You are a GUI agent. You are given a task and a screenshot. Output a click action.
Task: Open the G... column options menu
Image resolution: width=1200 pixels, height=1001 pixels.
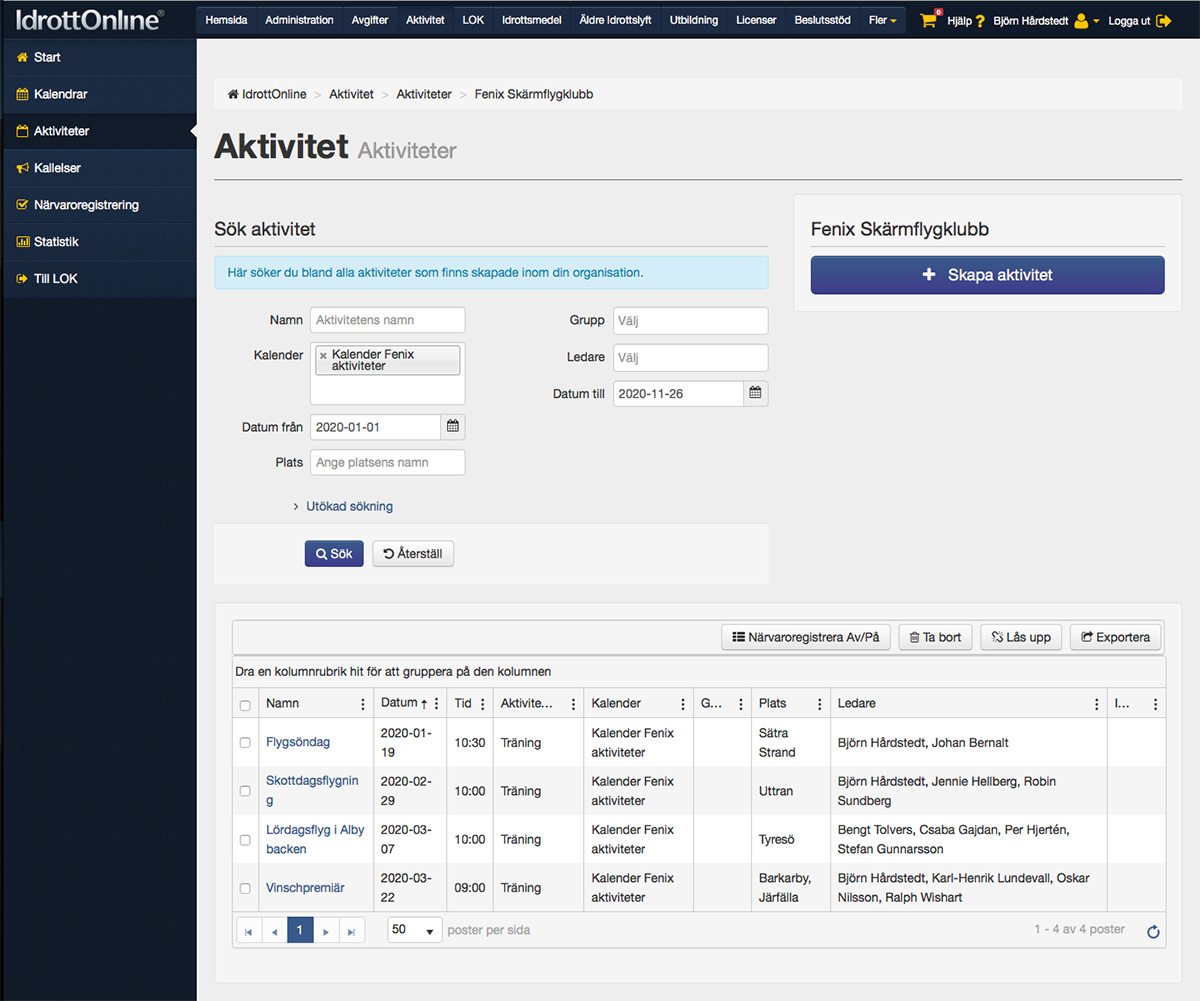(x=740, y=704)
